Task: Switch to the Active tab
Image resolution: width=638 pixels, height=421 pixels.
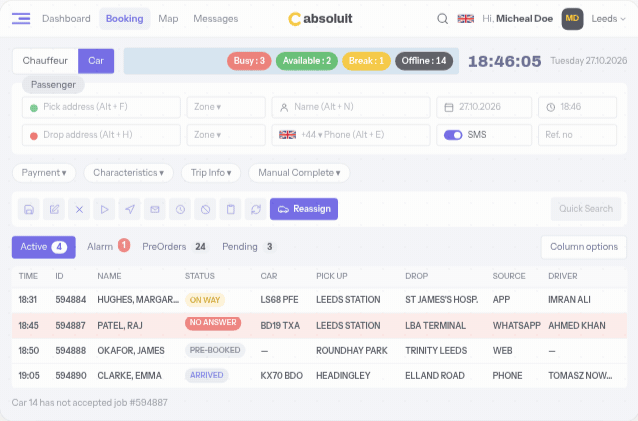Action: [x=44, y=247]
